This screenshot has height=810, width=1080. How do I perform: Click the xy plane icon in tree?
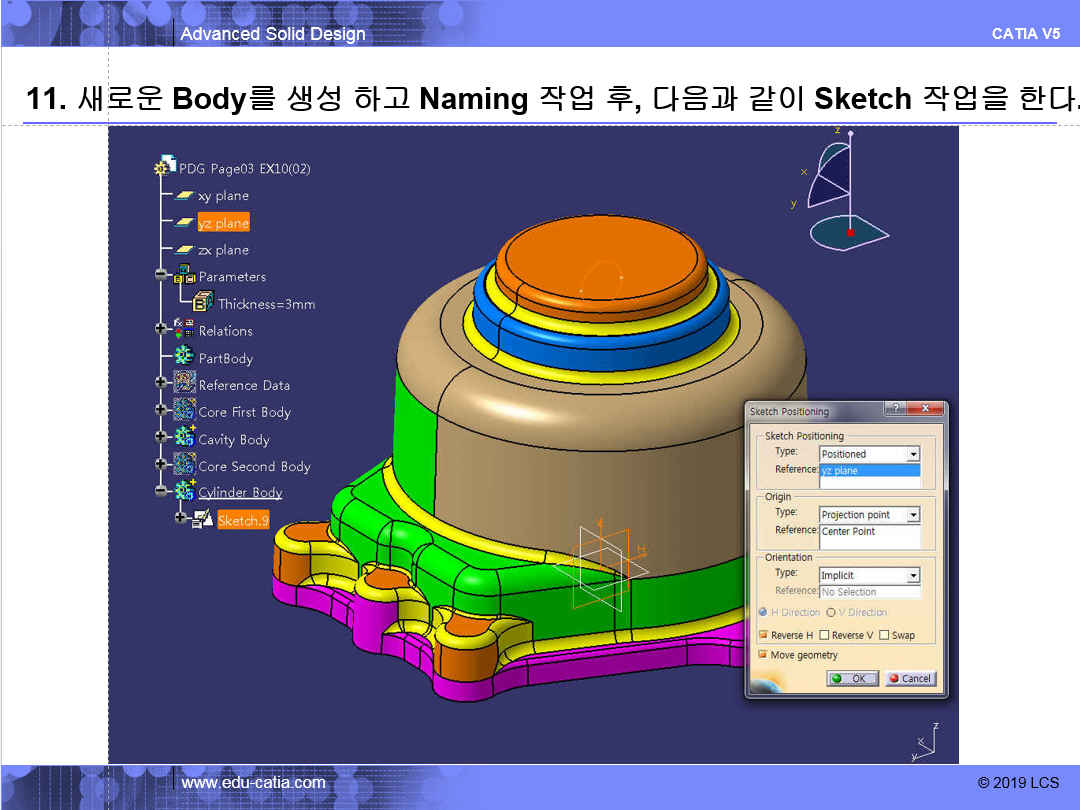pyautogui.click(x=184, y=196)
